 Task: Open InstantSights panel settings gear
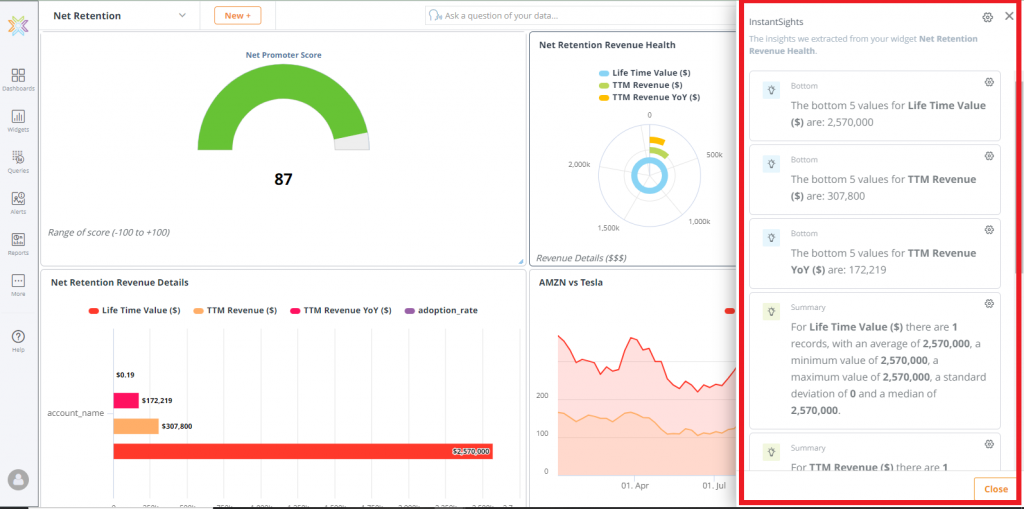987,17
